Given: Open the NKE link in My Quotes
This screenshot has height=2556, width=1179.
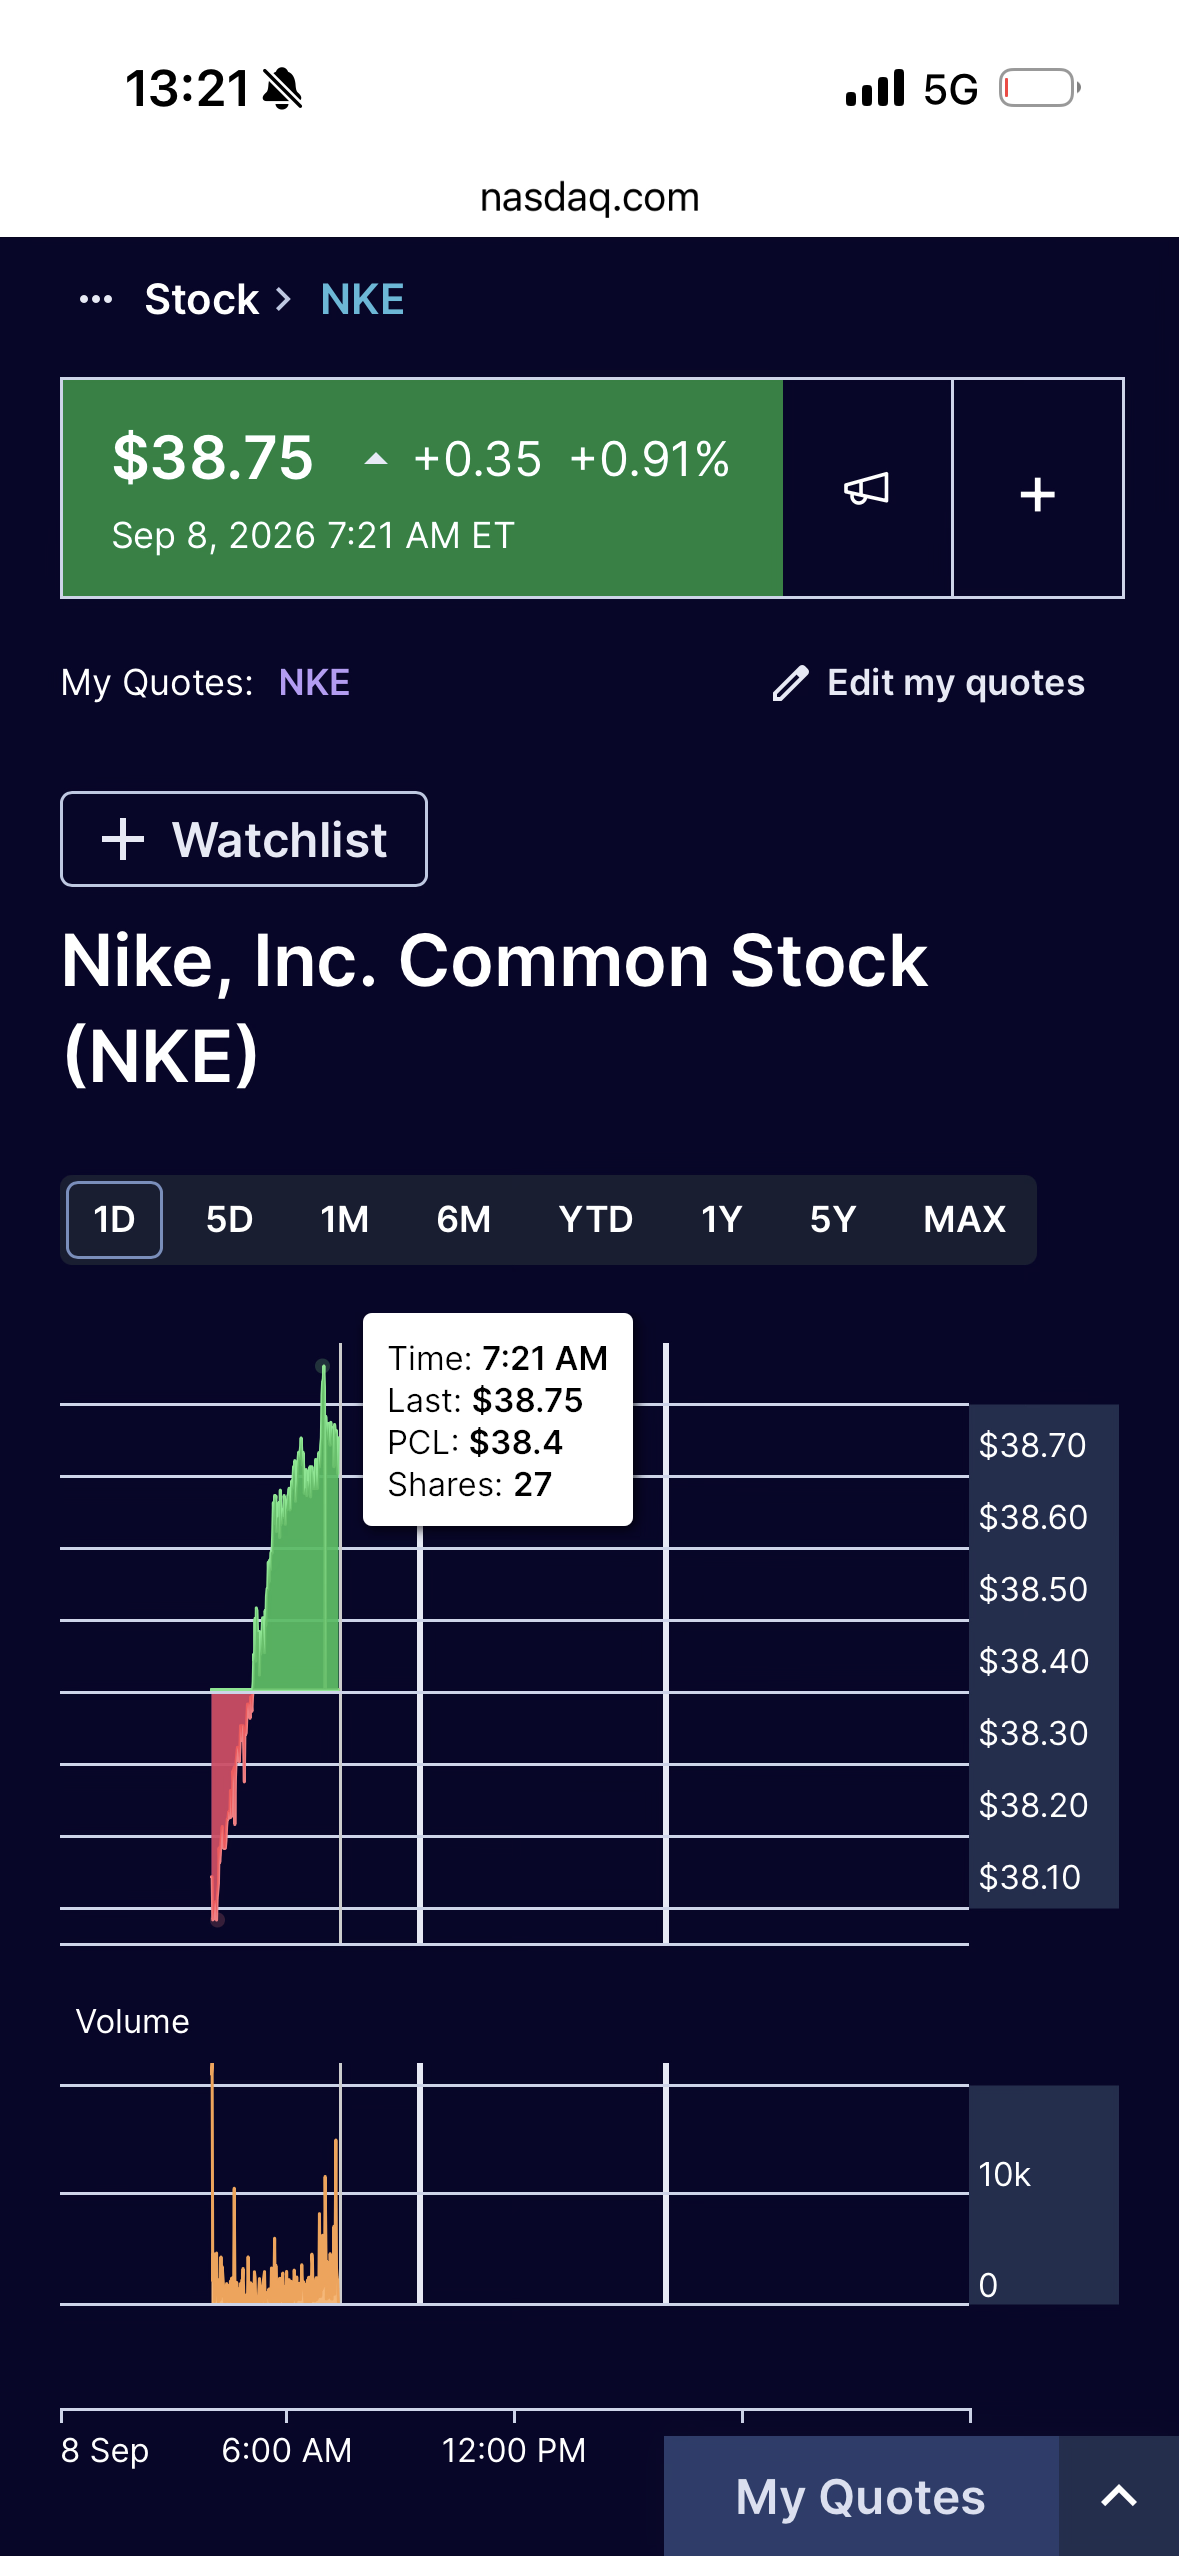Looking at the screenshot, I should (x=314, y=683).
